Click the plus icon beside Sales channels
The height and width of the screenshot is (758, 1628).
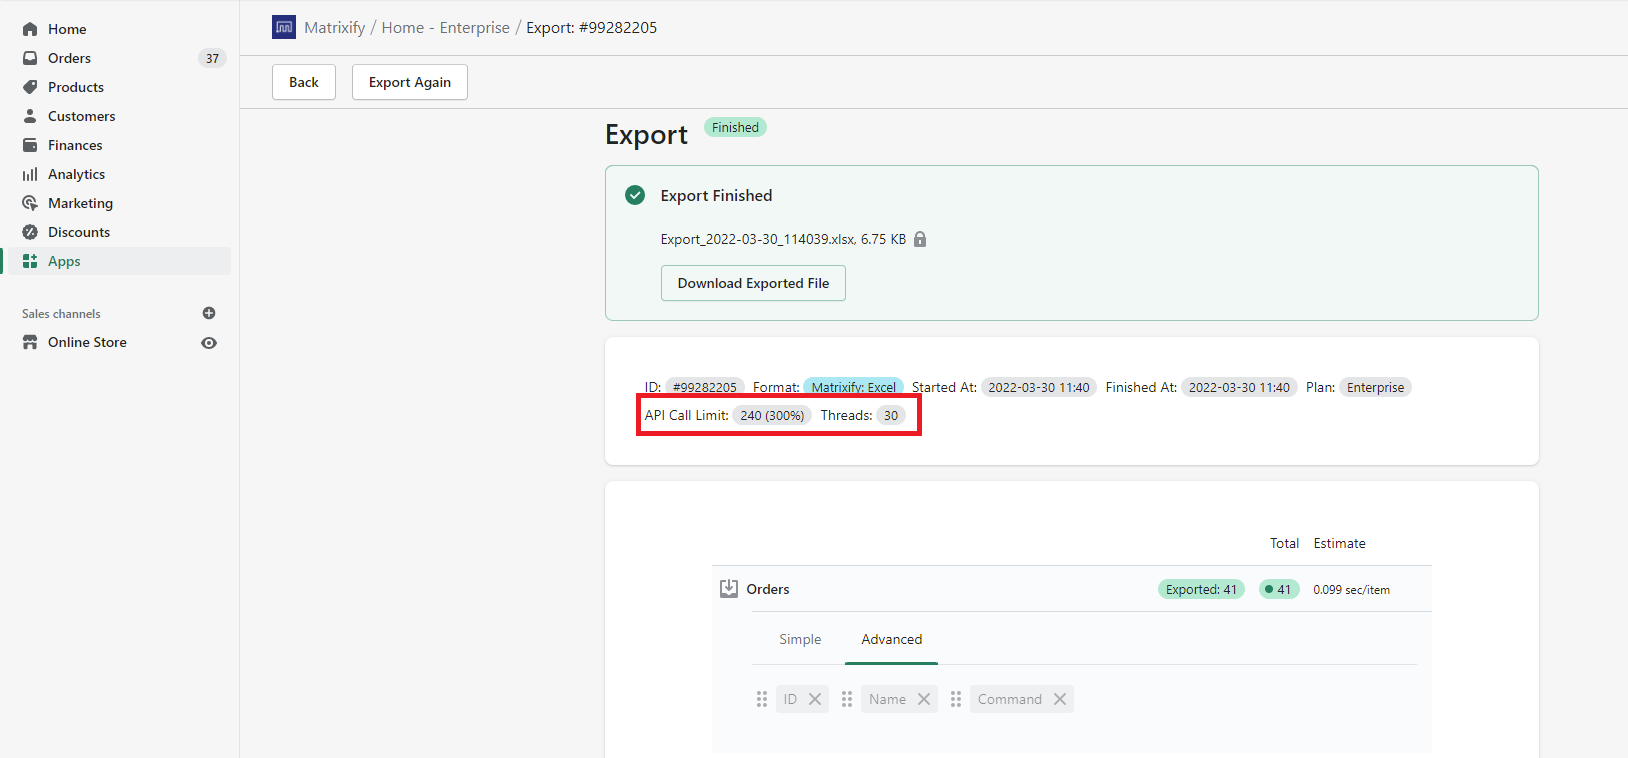coord(209,313)
